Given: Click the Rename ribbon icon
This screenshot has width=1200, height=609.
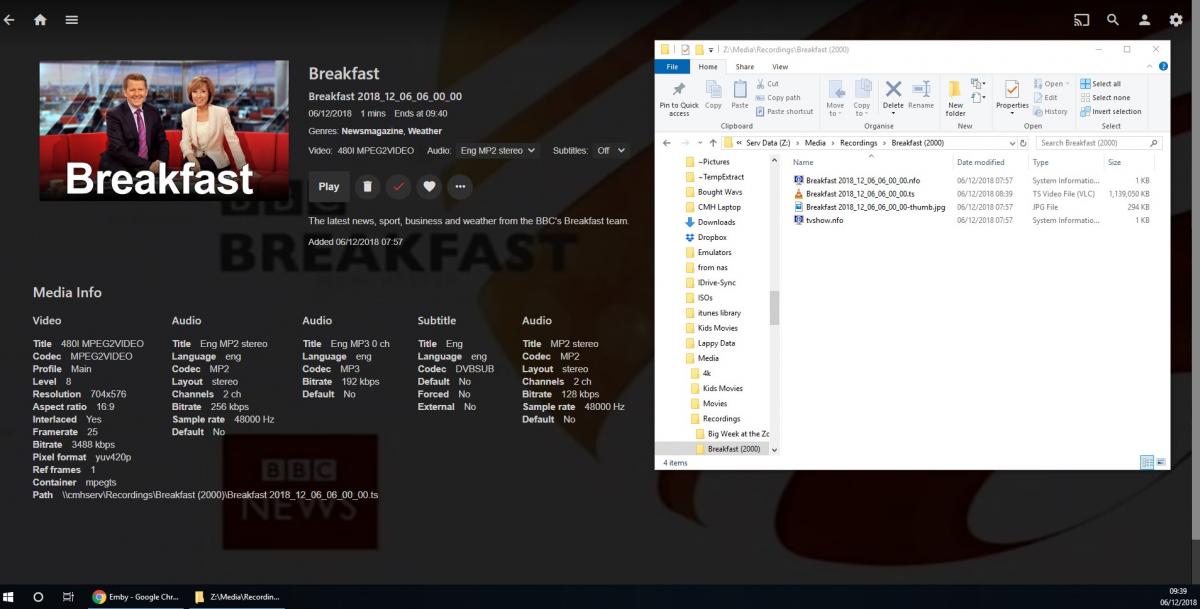Looking at the screenshot, I should 921,94.
